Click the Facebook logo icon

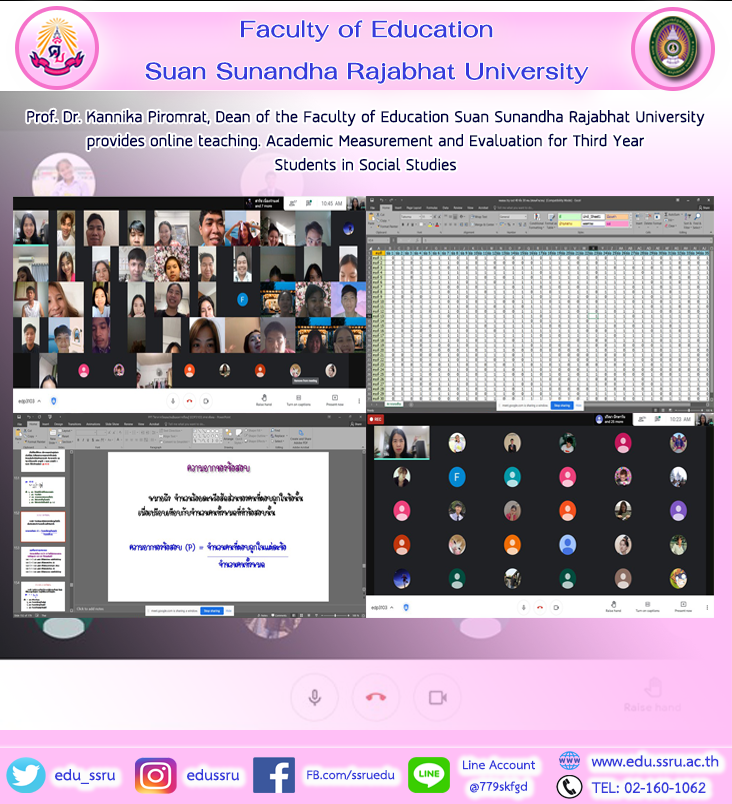pos(274,775)
